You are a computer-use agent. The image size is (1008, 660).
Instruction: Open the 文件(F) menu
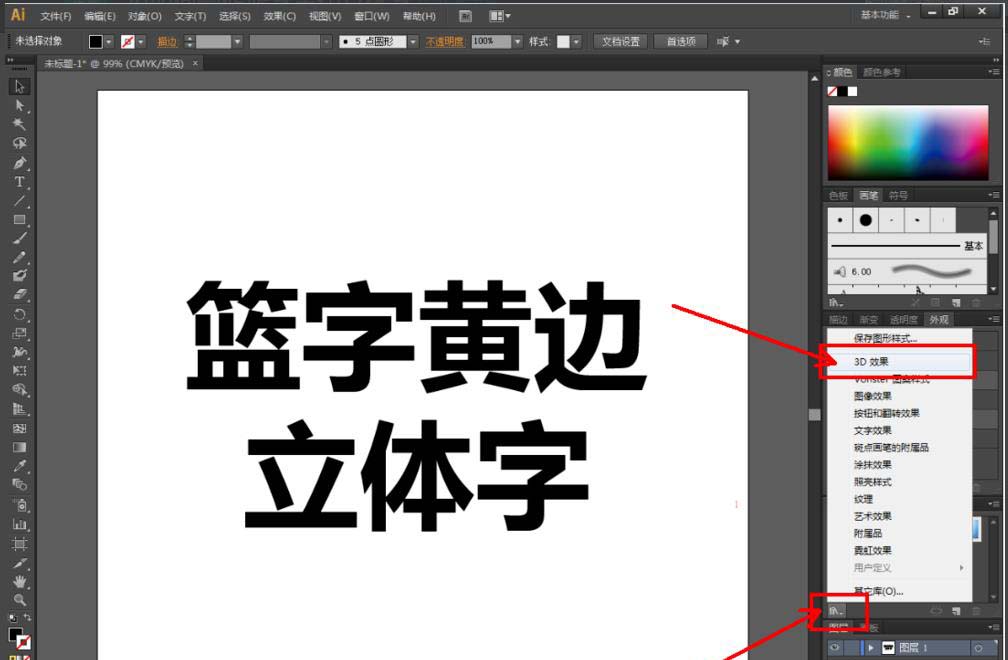tap(55, 16)
